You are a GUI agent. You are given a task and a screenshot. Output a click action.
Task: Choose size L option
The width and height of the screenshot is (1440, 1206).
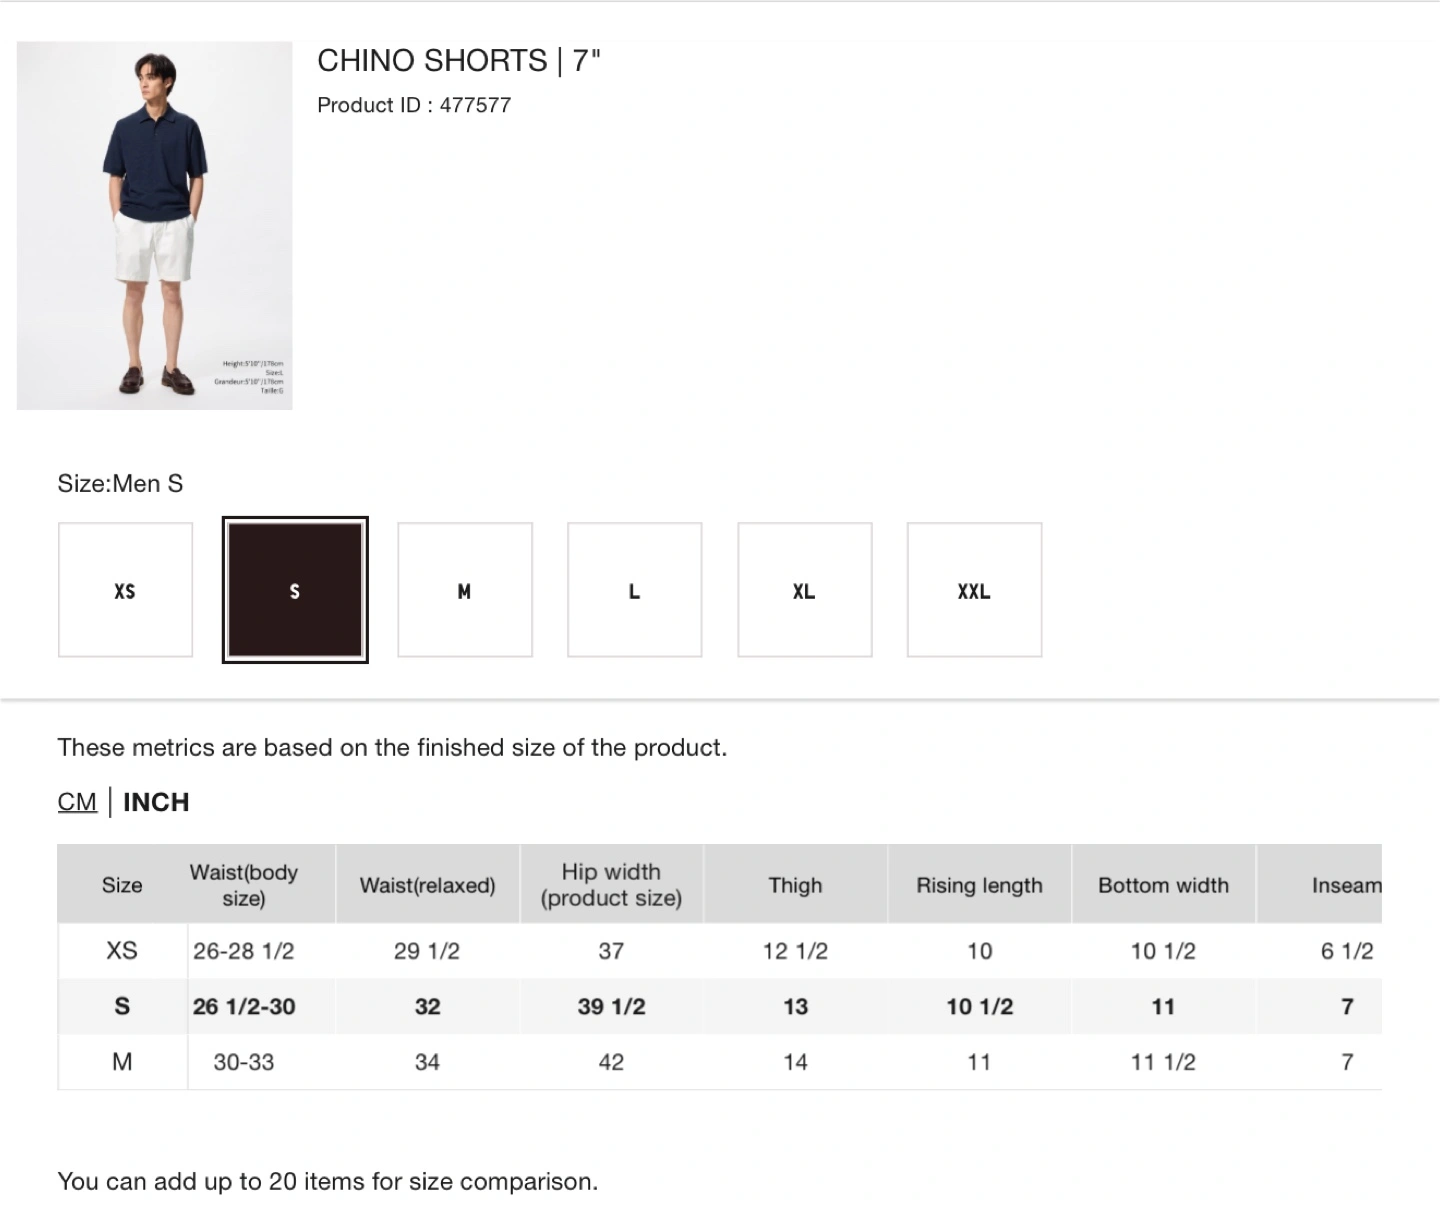tap(635, 590)
